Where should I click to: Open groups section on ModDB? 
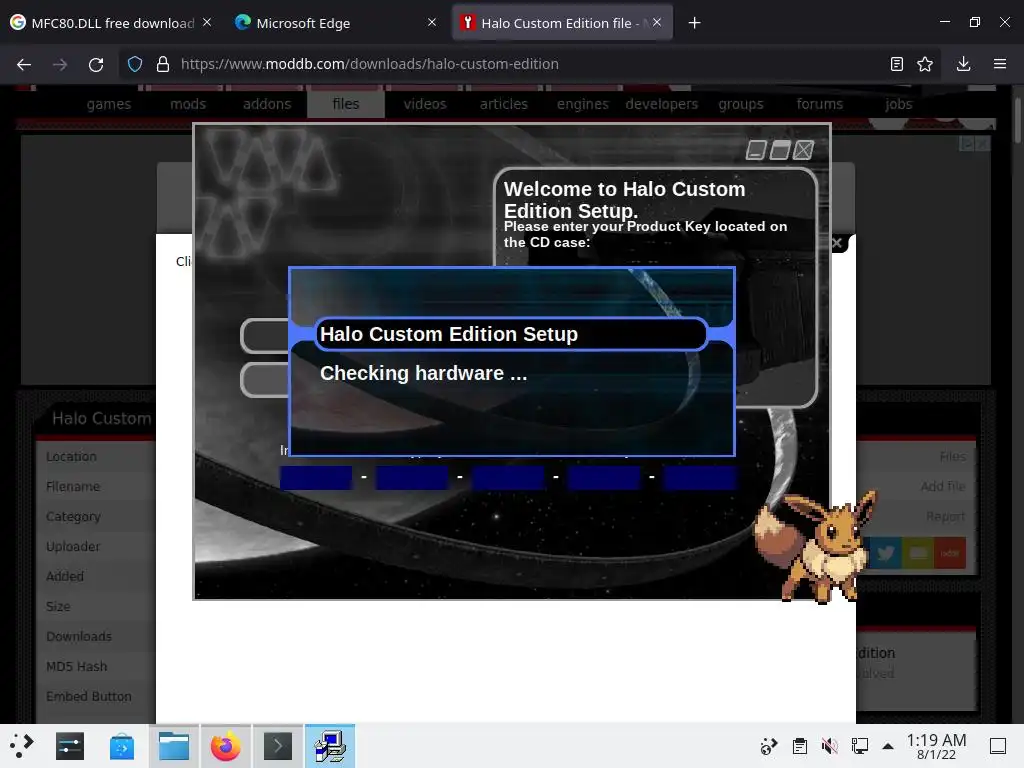pyautogui.click(x=741, y=104)
